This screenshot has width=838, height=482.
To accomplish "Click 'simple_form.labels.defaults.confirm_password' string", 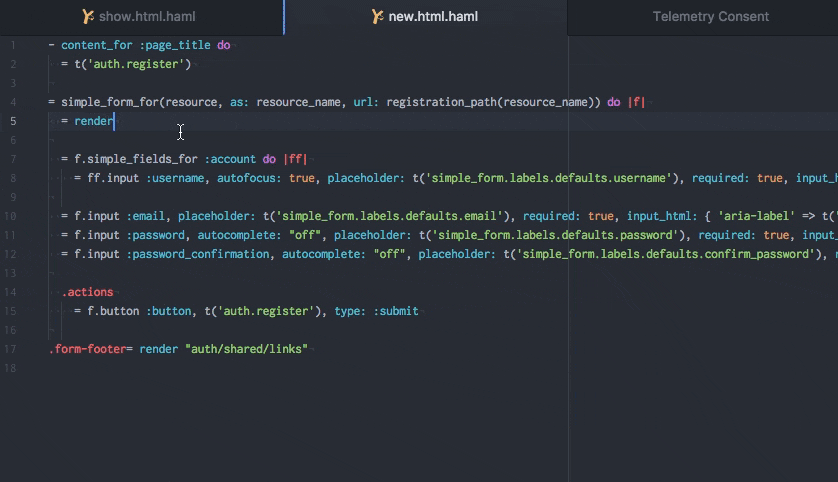I will coord(666,254).
